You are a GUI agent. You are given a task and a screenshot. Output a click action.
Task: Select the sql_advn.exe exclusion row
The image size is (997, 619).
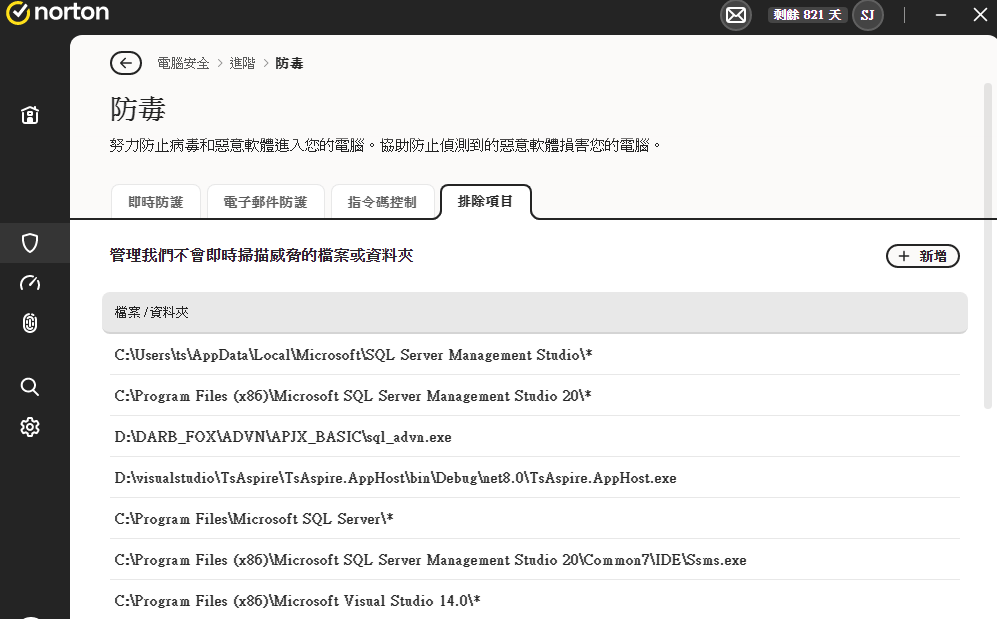535,437
